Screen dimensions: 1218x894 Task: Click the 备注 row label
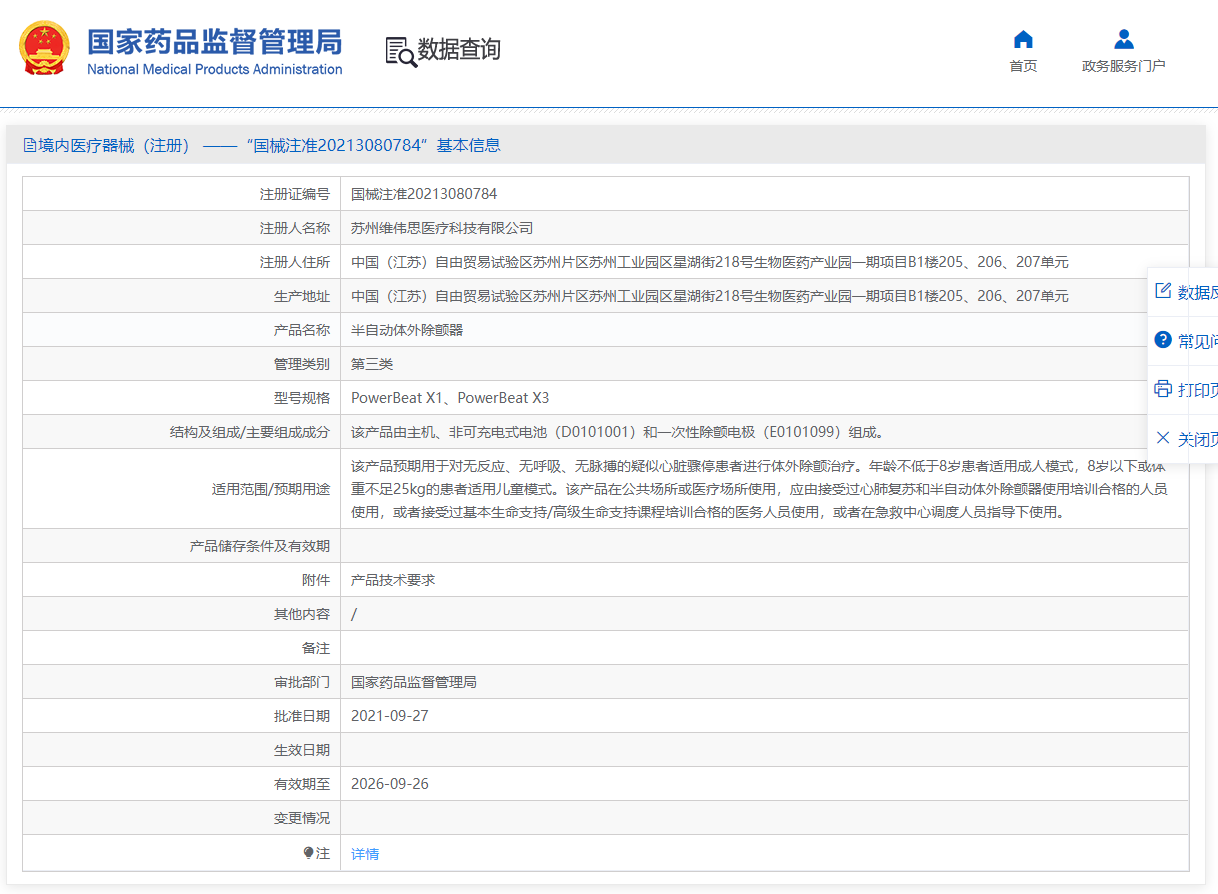(316, 648)
